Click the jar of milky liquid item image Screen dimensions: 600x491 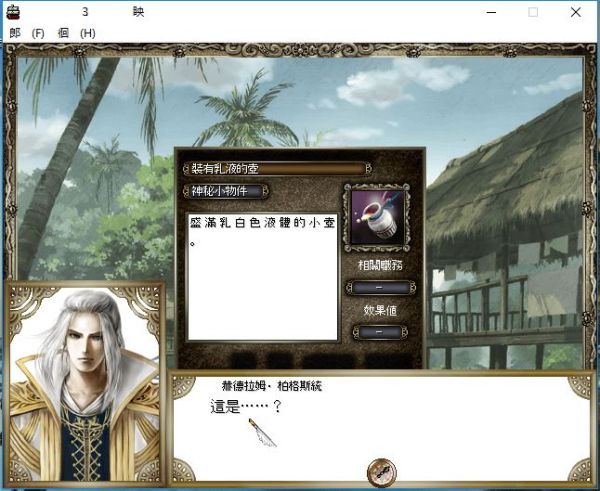(x=378, y=217)
